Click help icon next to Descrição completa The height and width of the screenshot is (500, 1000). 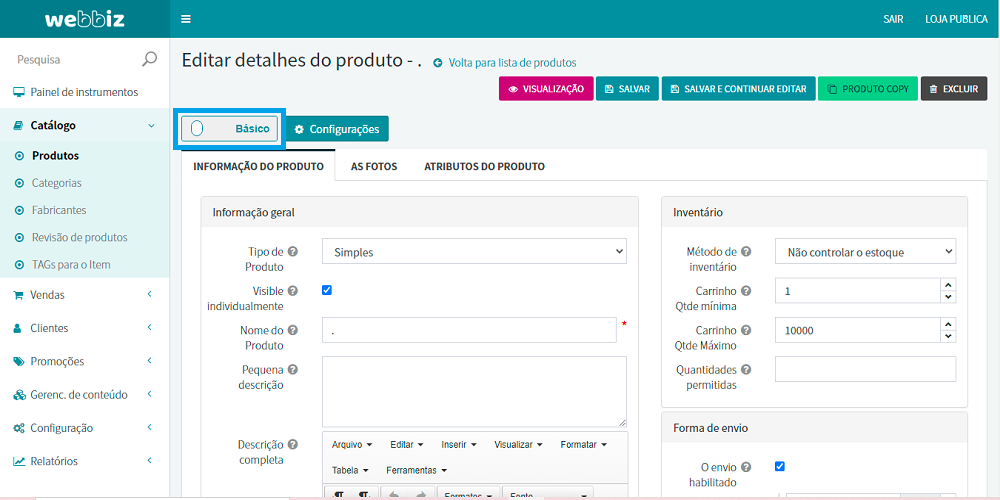292,444
